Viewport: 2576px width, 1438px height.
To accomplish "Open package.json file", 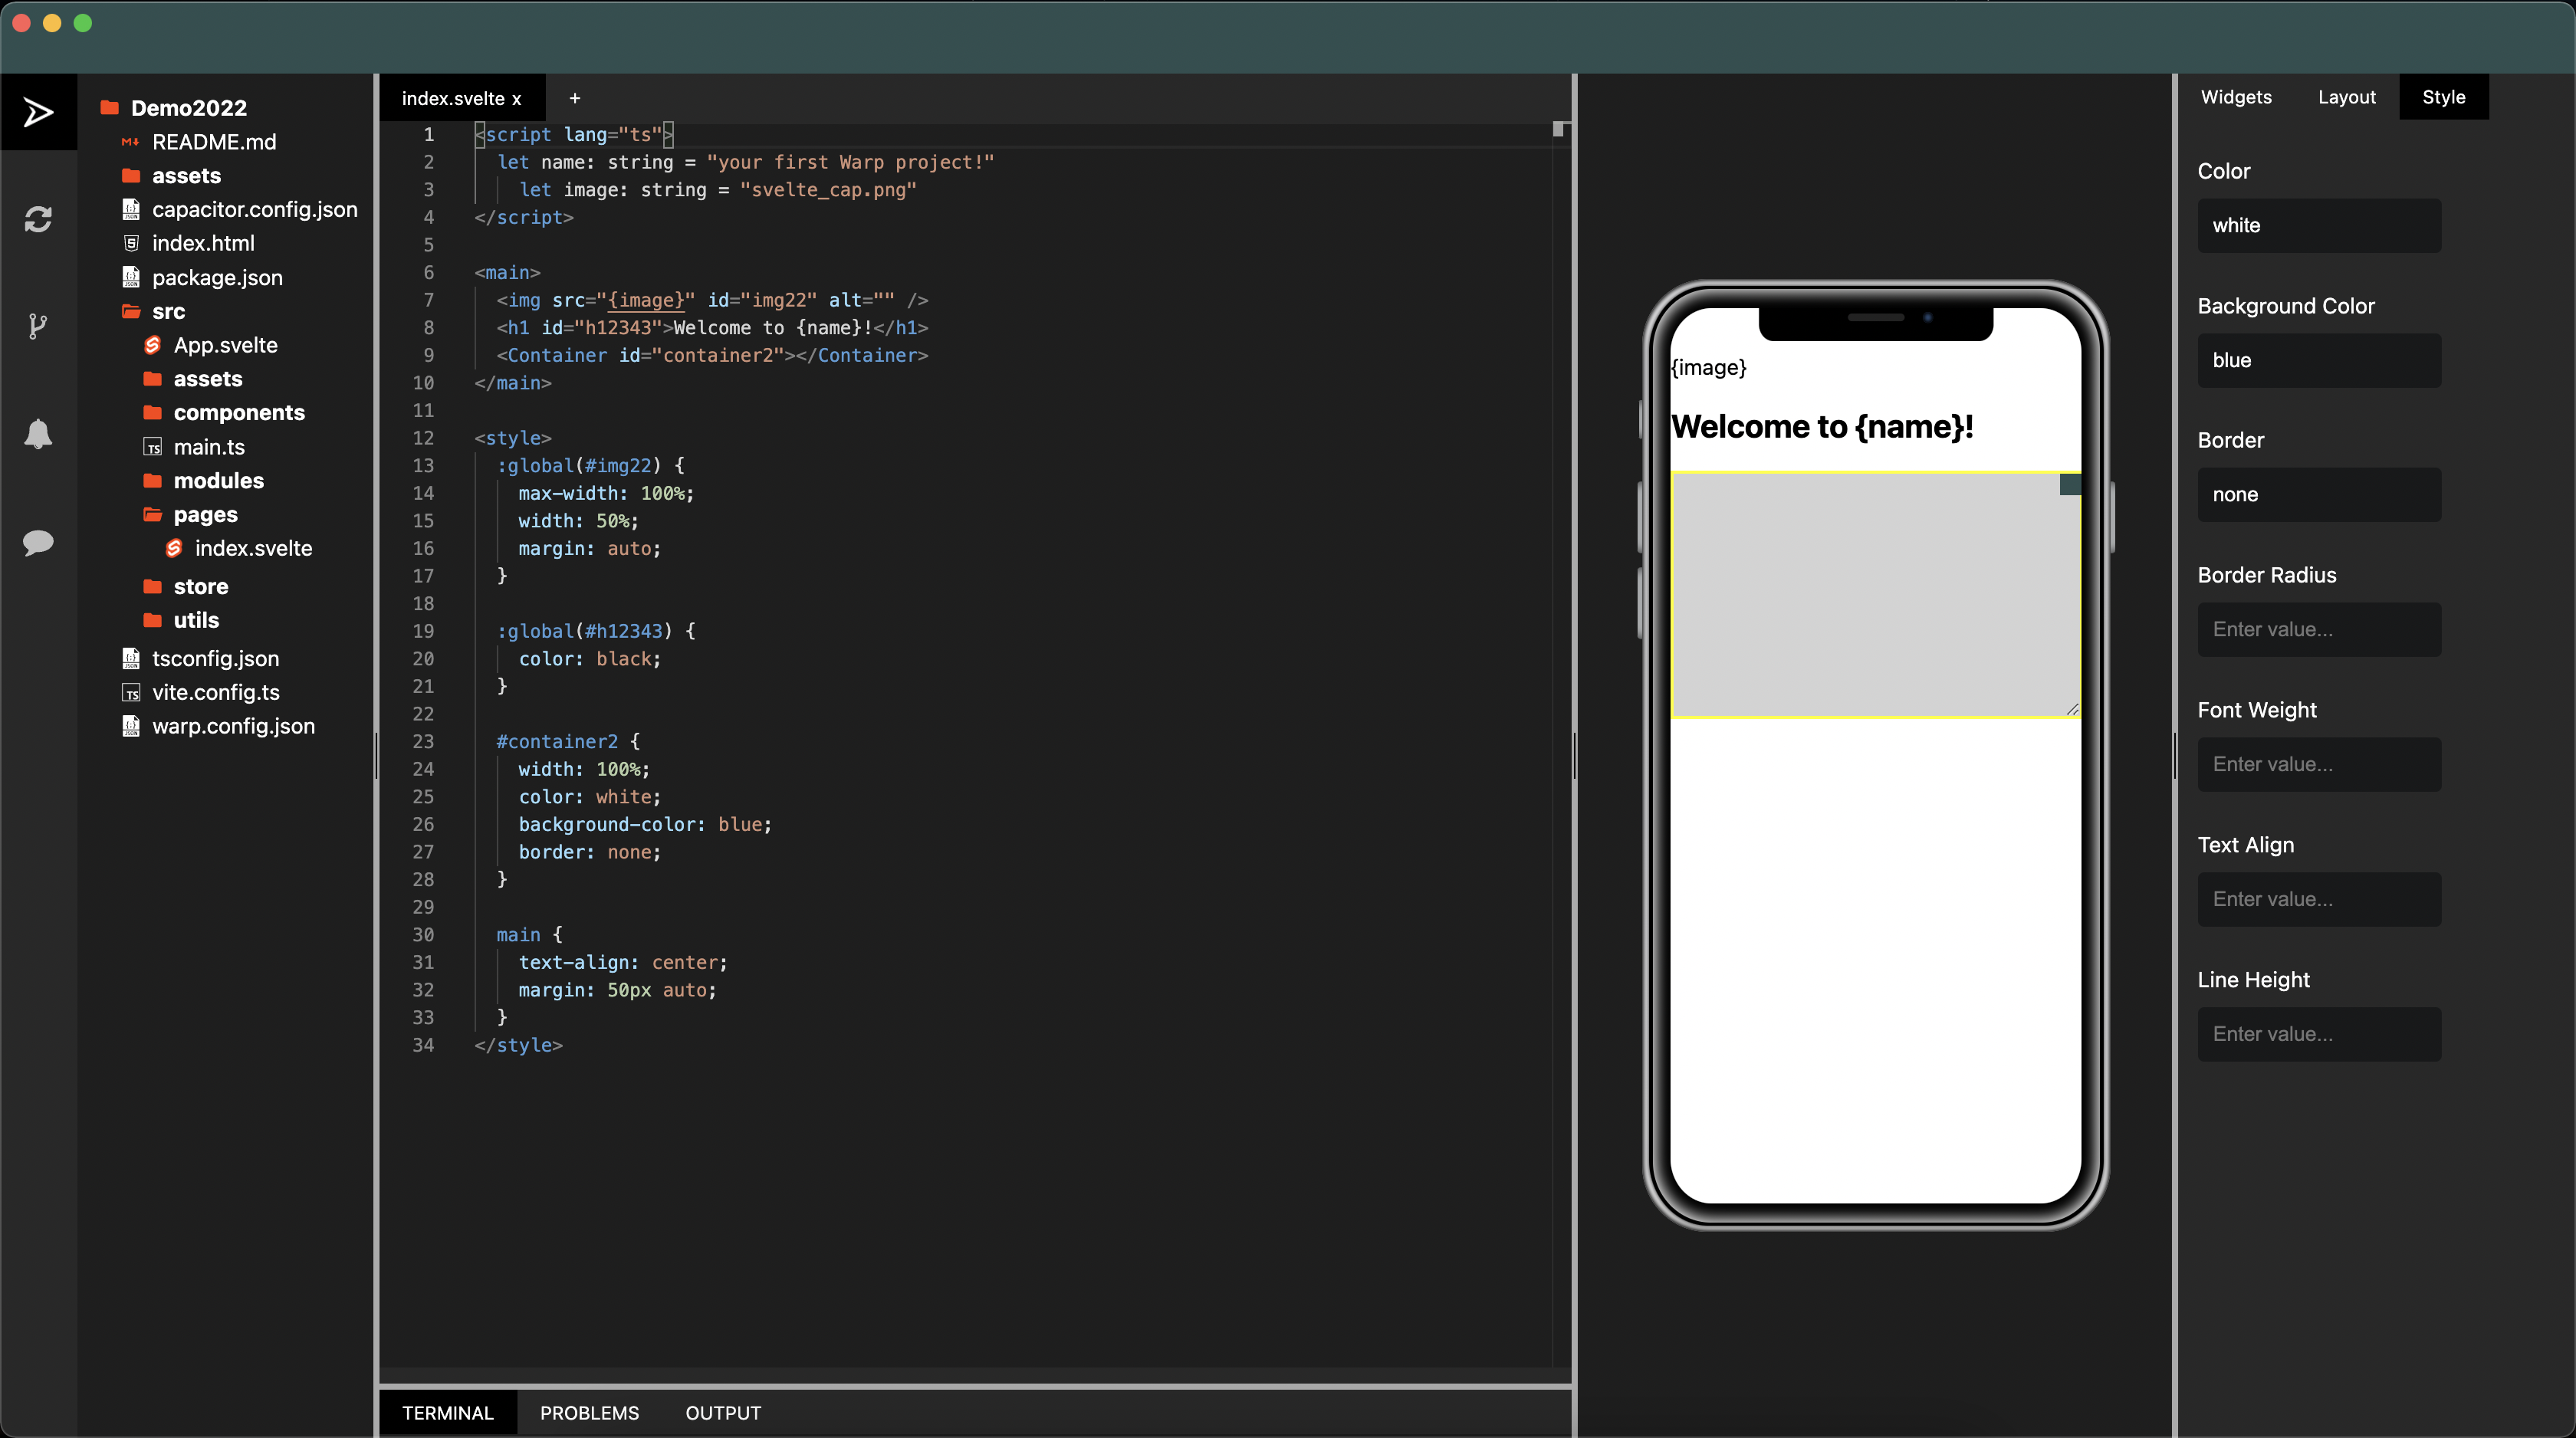I will (x=217, y=277).
